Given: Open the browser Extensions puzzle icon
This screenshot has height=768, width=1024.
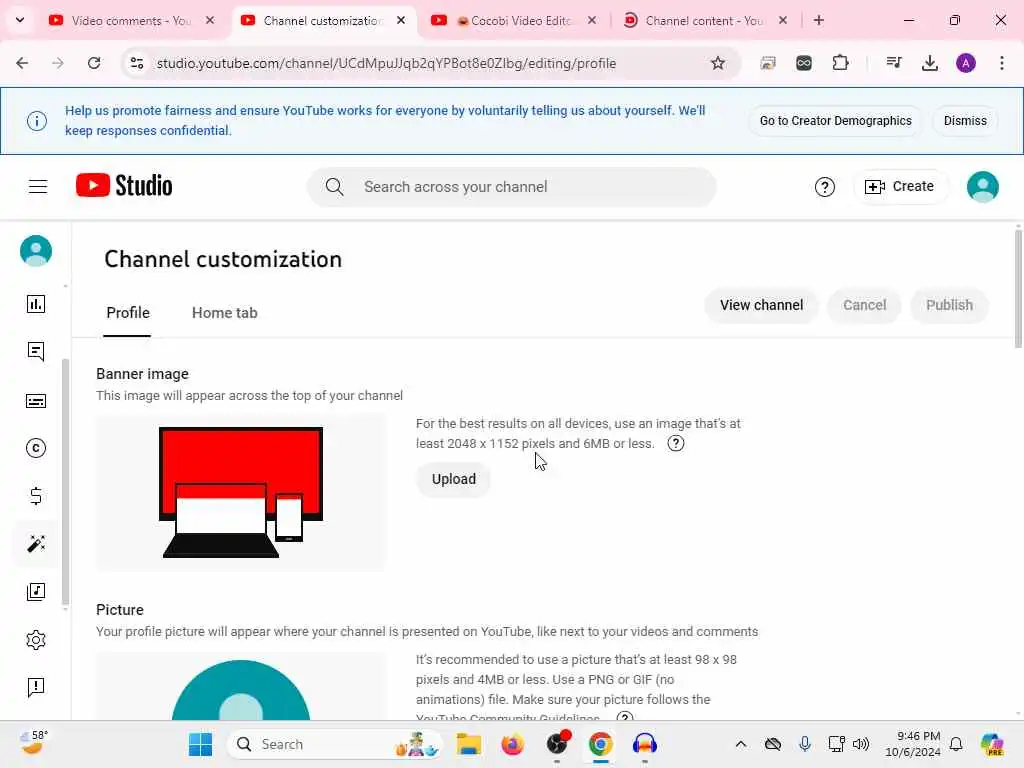Looking at the screenshot, I should click(x=840, y=63).
